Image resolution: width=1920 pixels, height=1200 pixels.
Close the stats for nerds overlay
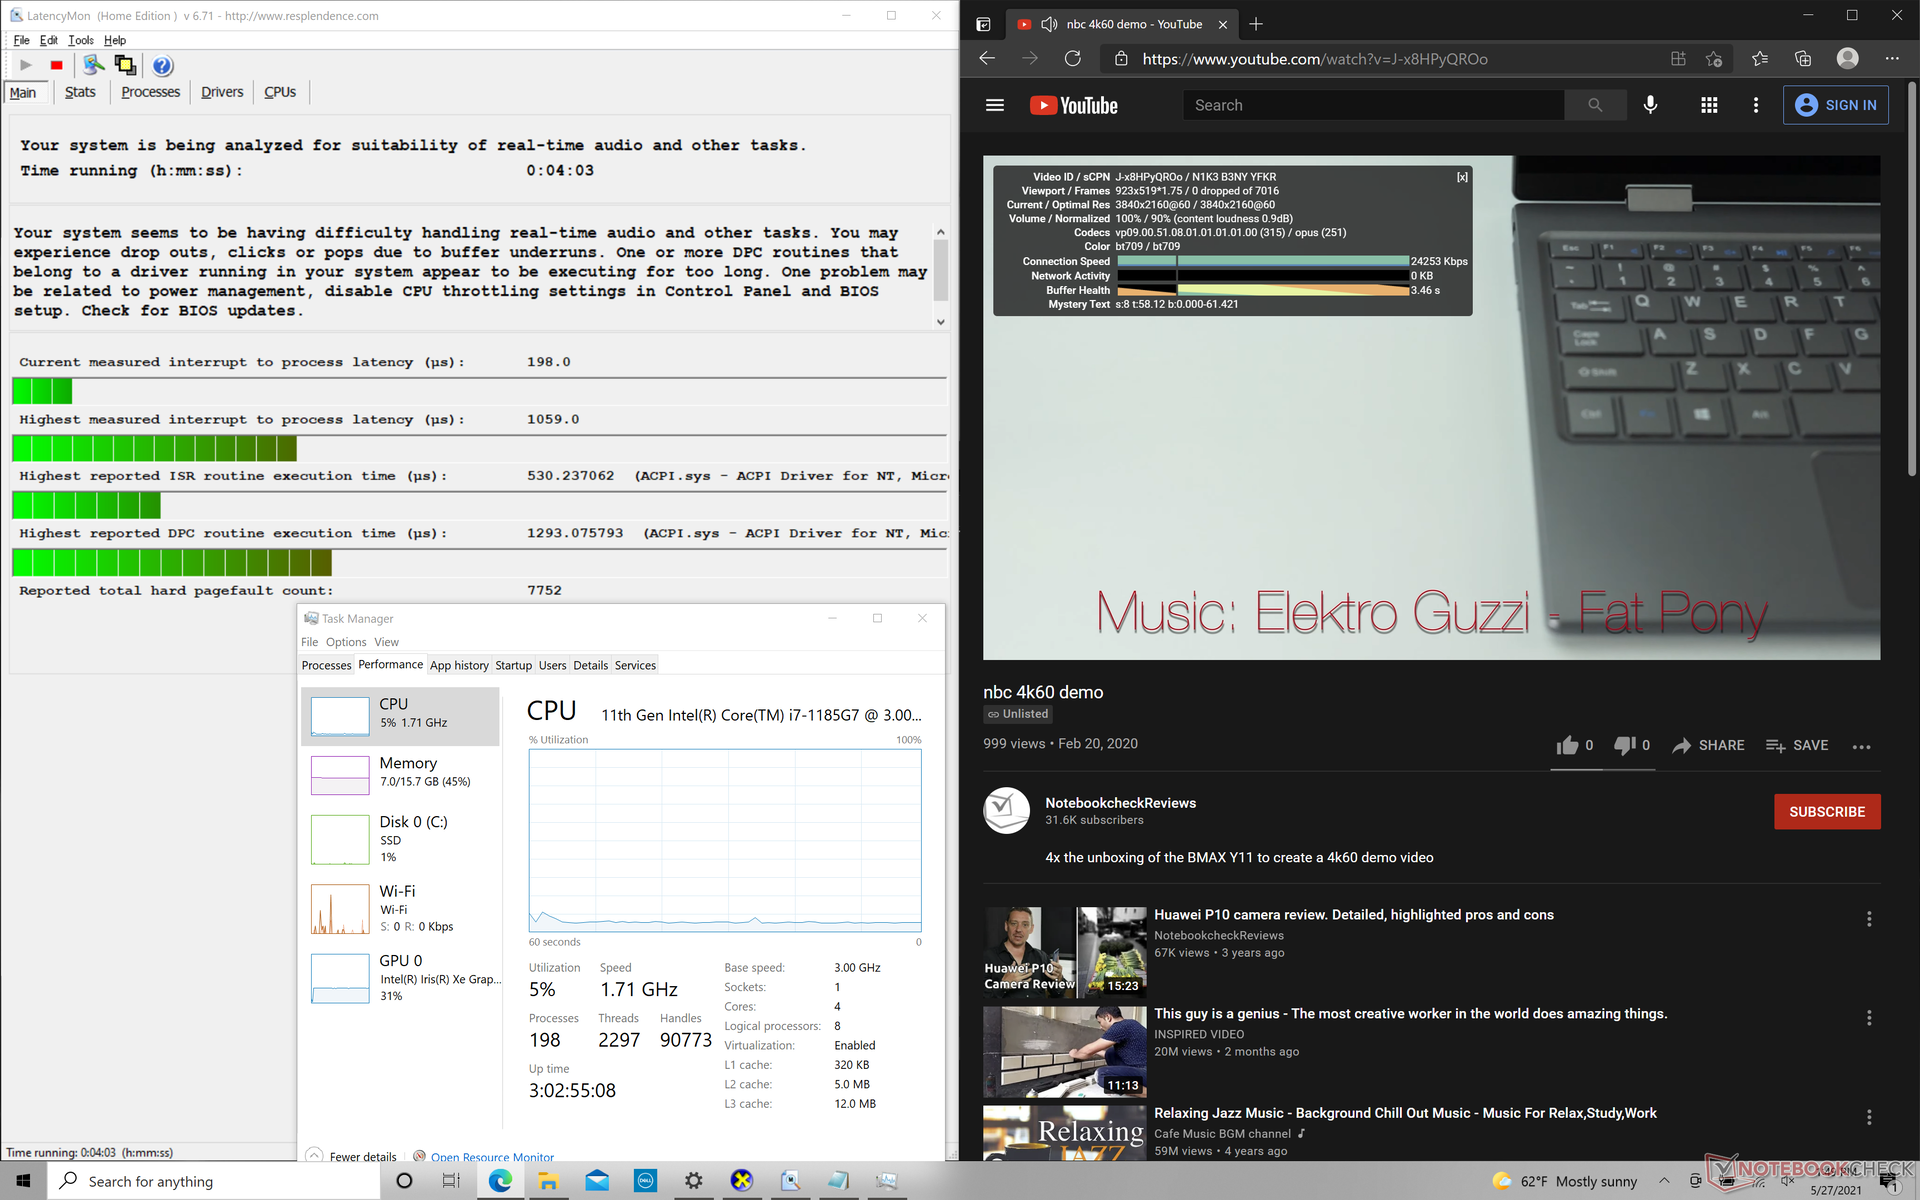coord(1461,177)
